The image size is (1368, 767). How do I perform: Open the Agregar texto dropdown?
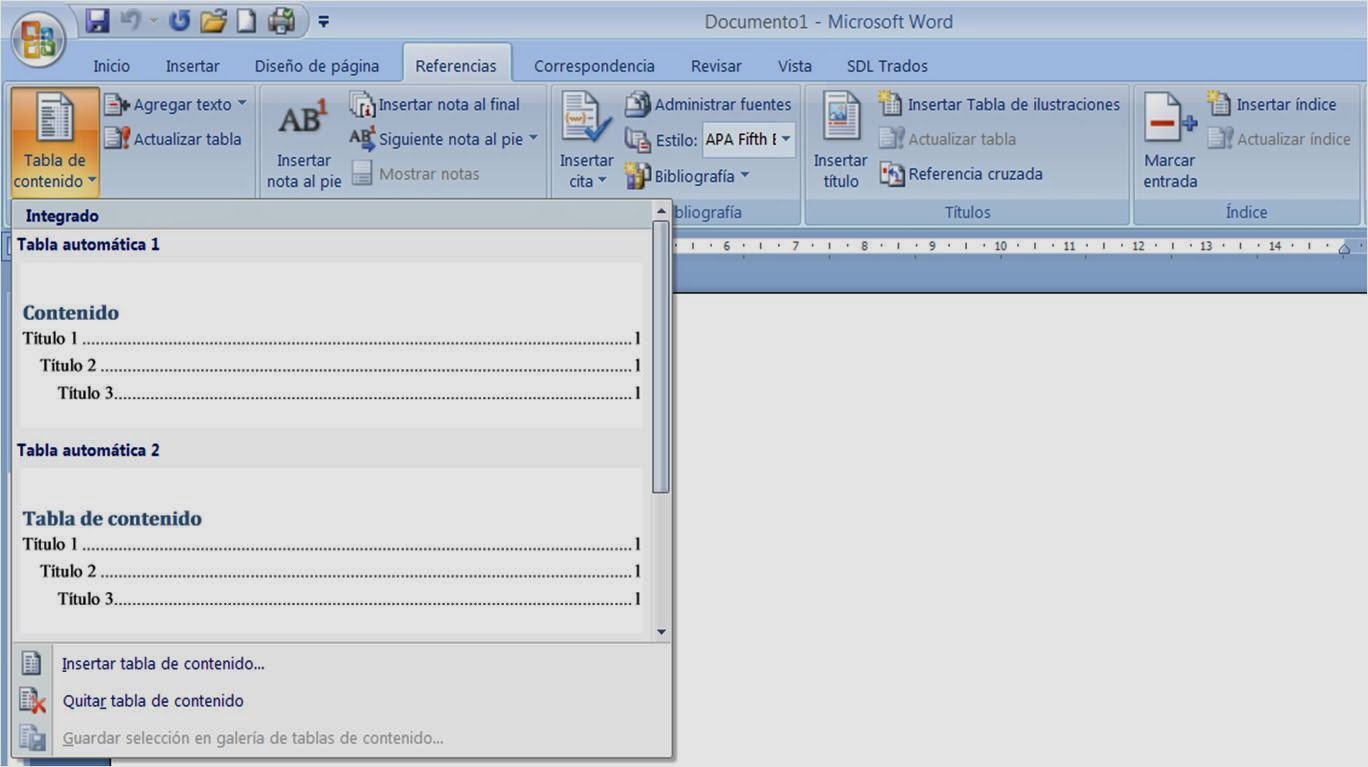[x=175, y=104]
